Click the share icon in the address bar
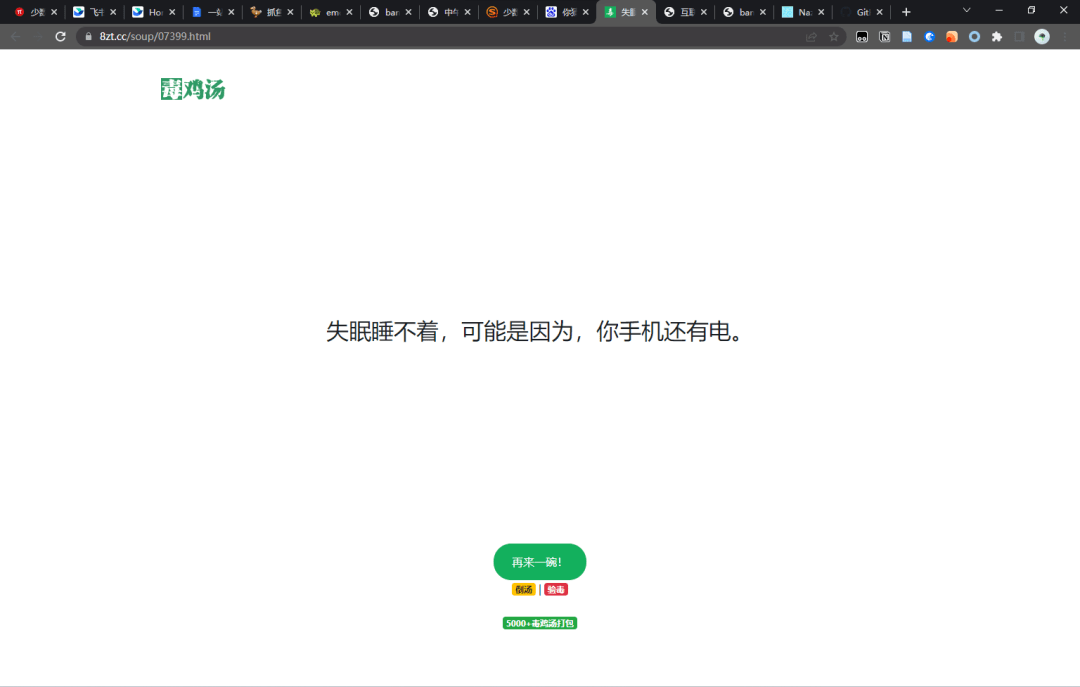The image size is (1080, 687). point(811,36)
